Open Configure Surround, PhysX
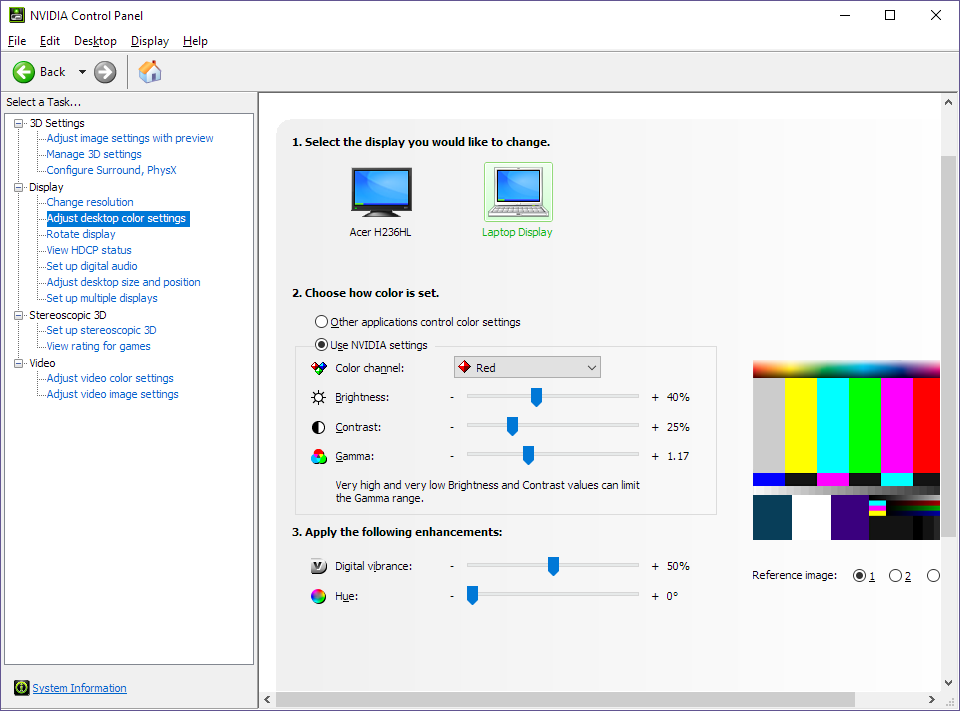This screenshot has height=711, width=960. [111, 170]
